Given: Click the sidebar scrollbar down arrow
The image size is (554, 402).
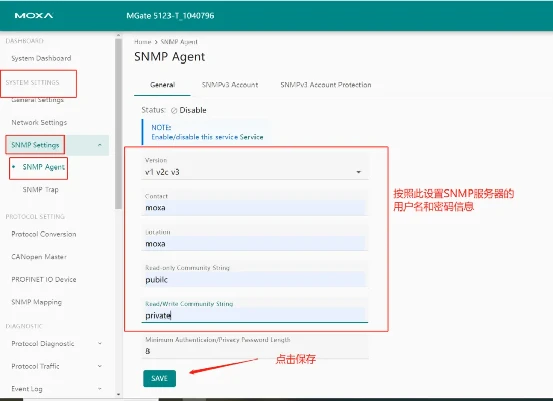Looking at the screenshot, I should [118, 395].
